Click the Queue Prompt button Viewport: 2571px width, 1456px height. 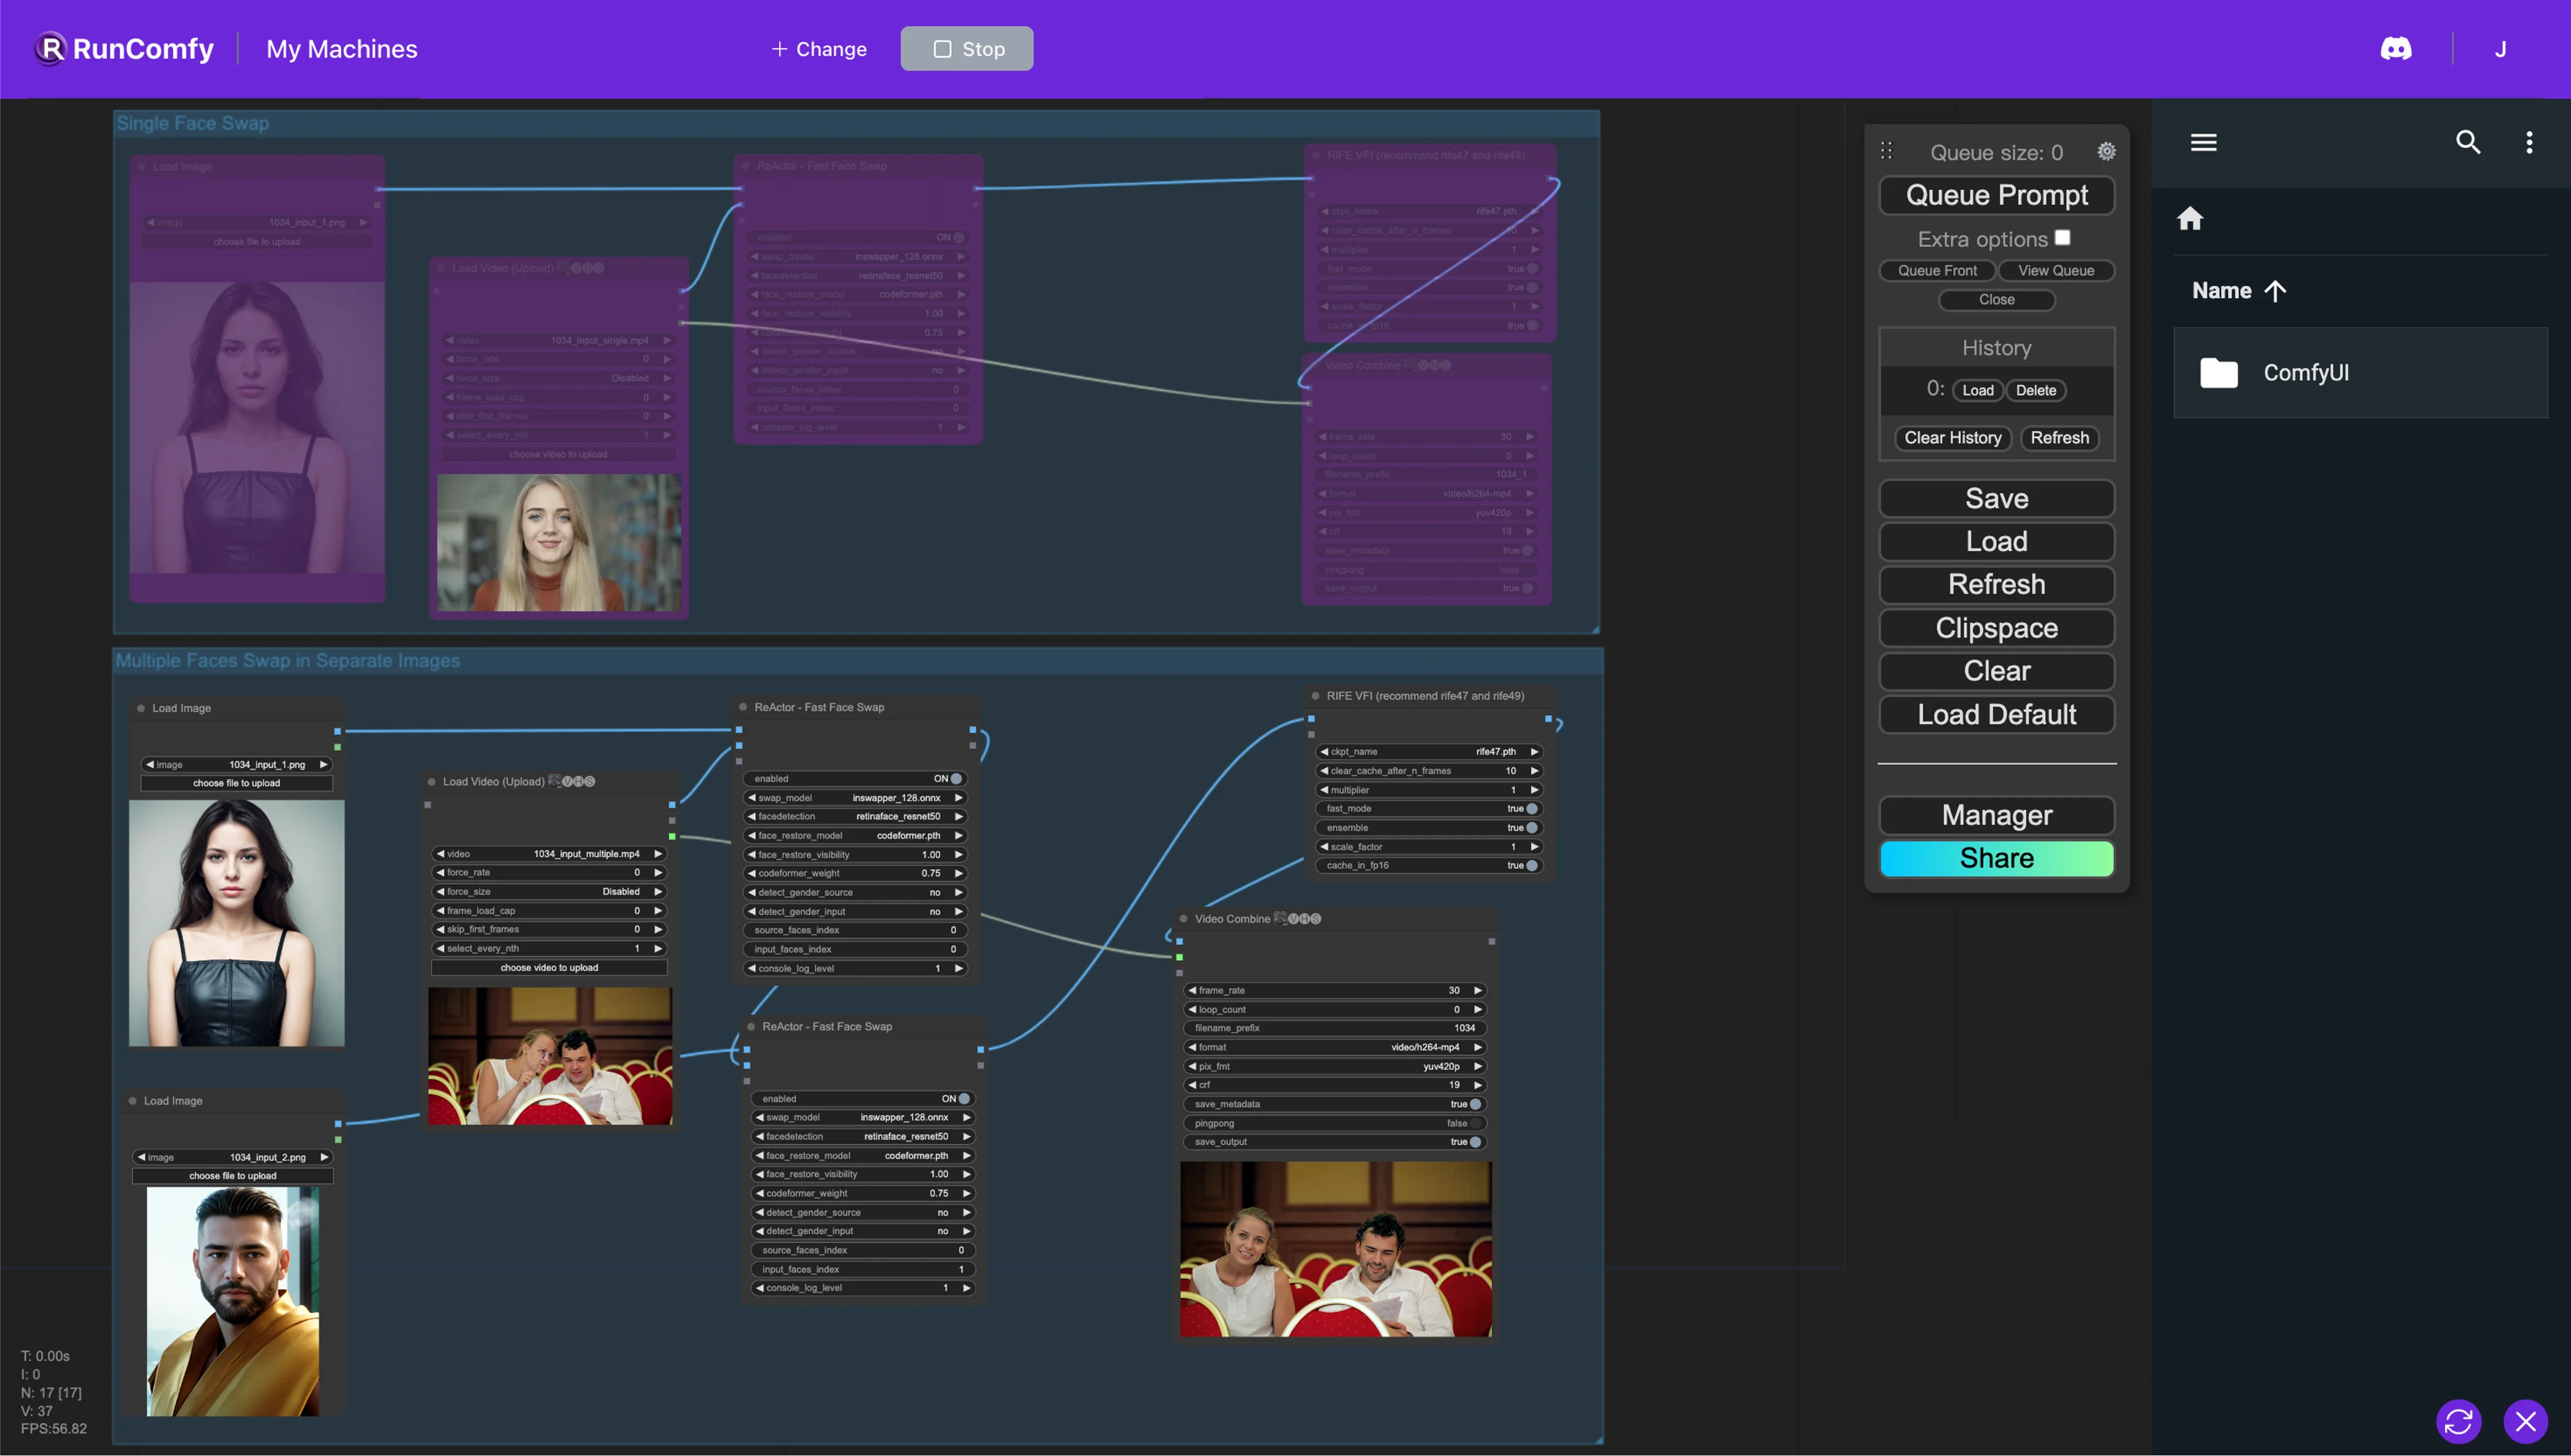pyautogui.click(x=1996, y=195)
